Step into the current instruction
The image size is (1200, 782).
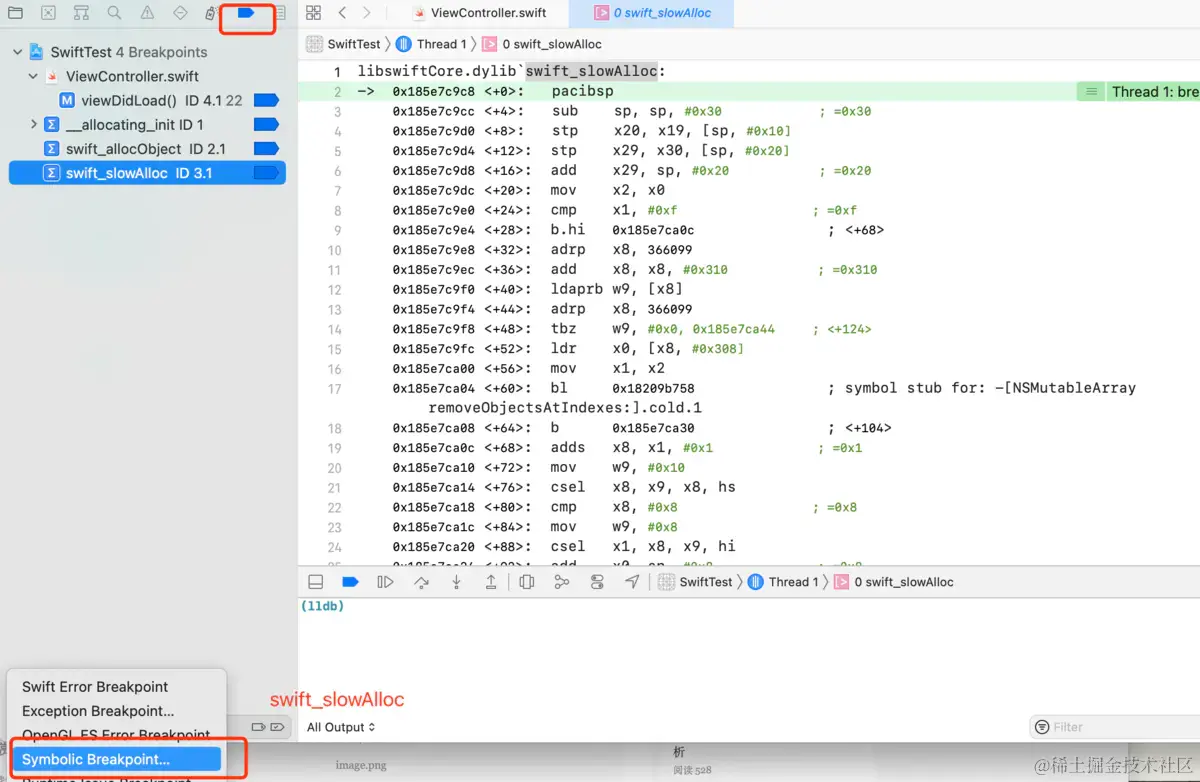(456, 582)
